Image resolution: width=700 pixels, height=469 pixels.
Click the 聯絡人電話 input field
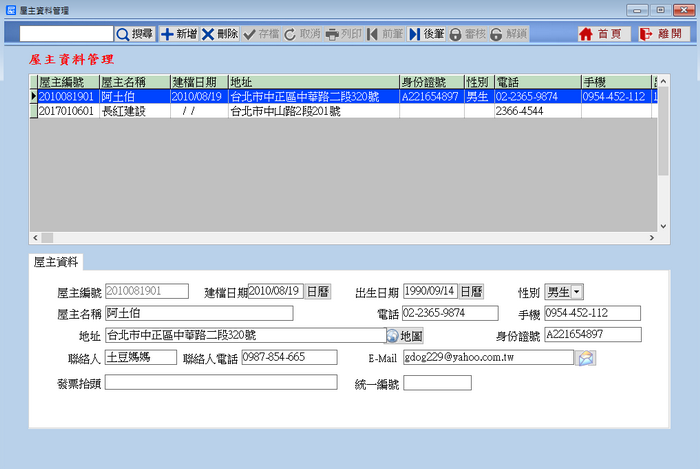pos(289,357)
